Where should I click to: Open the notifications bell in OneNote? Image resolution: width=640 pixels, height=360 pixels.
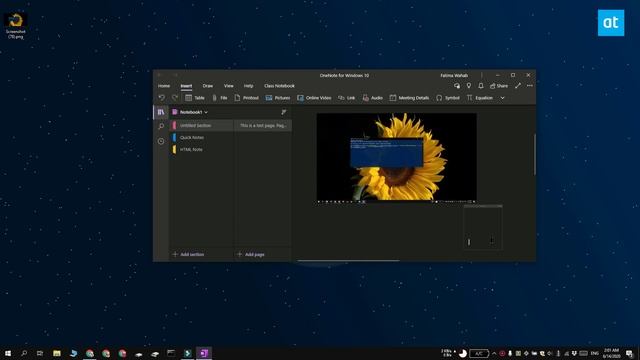481,86
